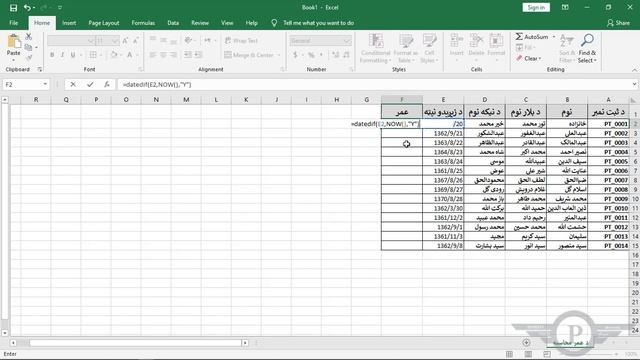Click the horizontal scrollbar left arrow

click(13, 343)
